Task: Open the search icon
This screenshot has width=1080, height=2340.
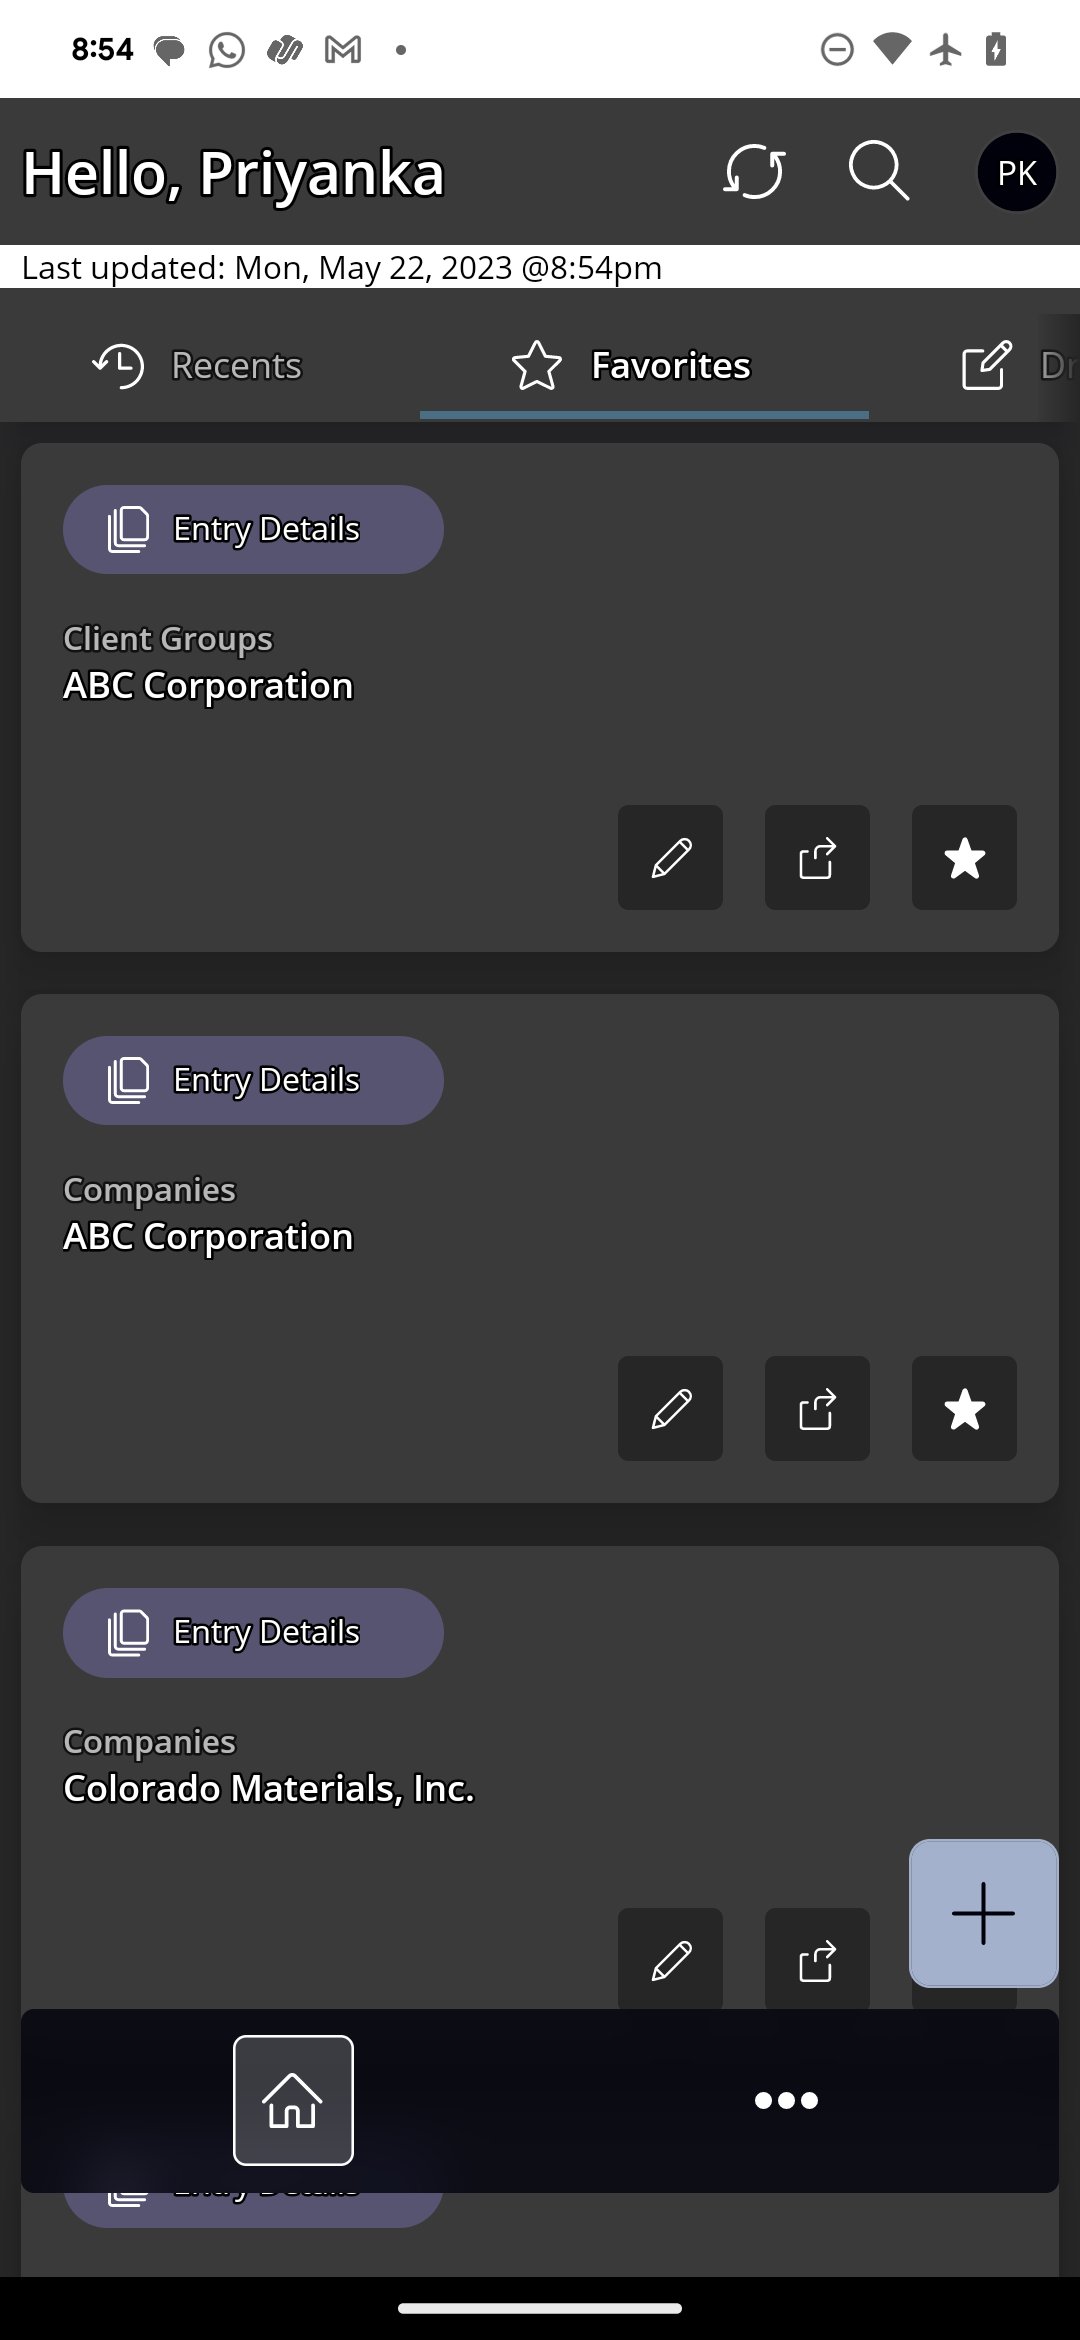Action: coord(878,172)
